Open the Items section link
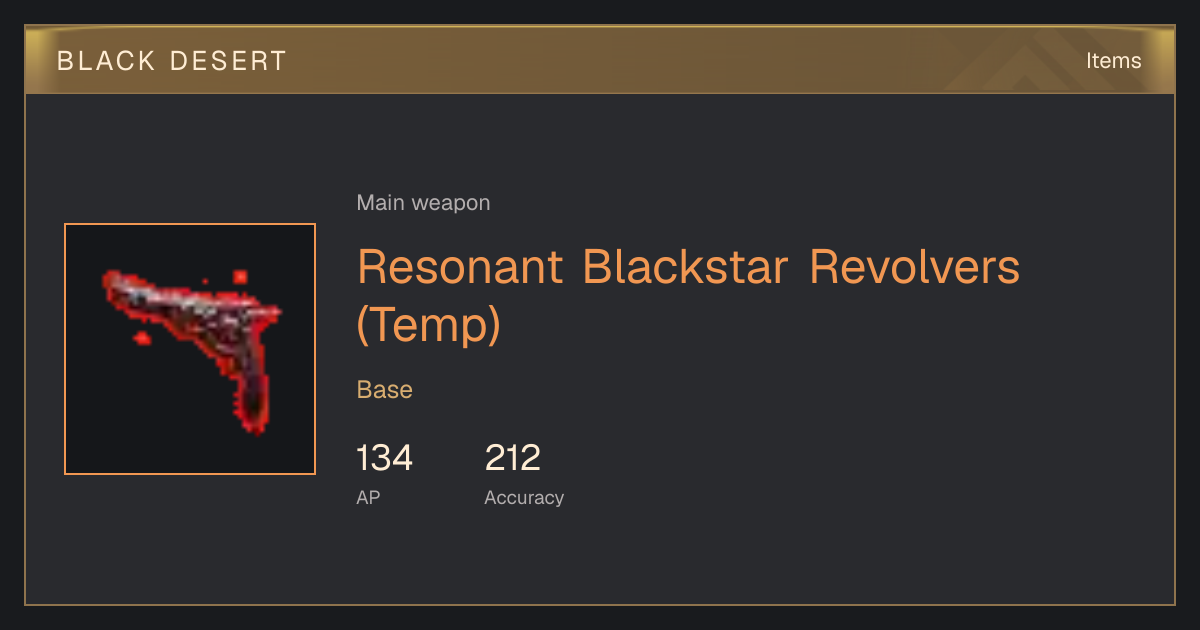 click(x=1113, y=61)
